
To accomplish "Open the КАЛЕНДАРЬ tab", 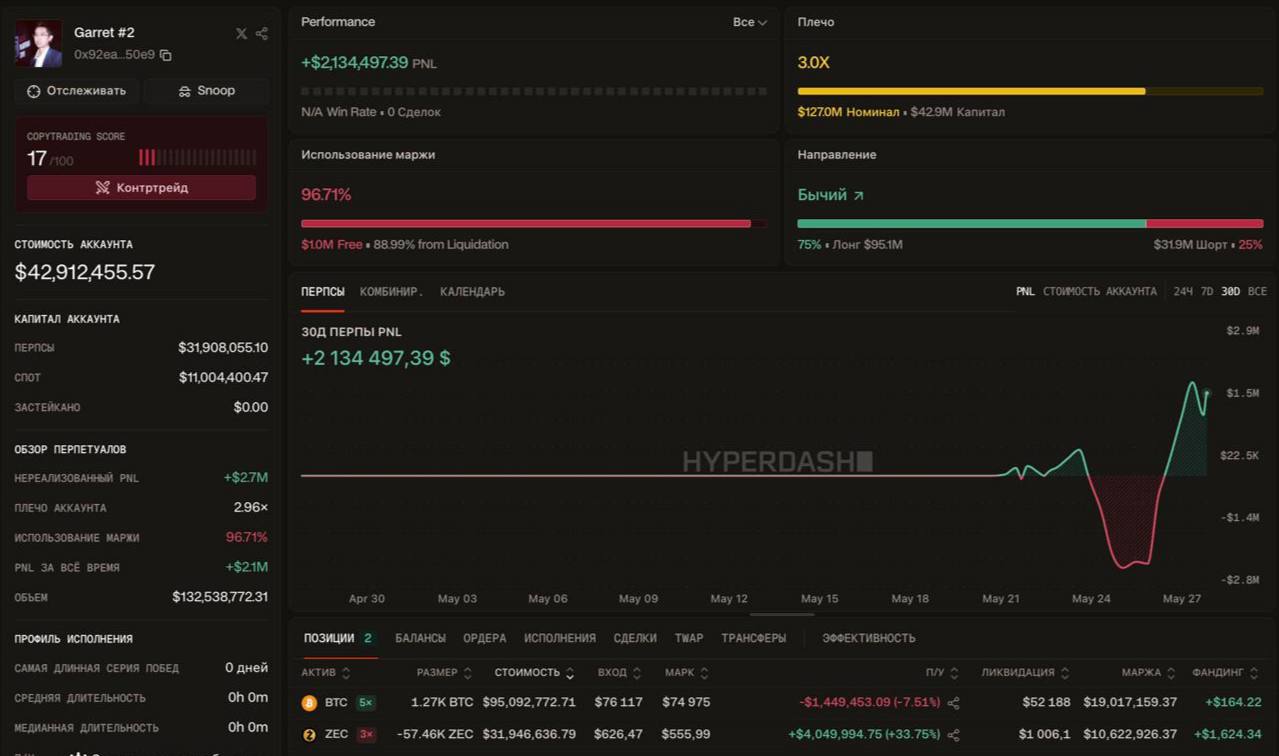I will [472, 292].
